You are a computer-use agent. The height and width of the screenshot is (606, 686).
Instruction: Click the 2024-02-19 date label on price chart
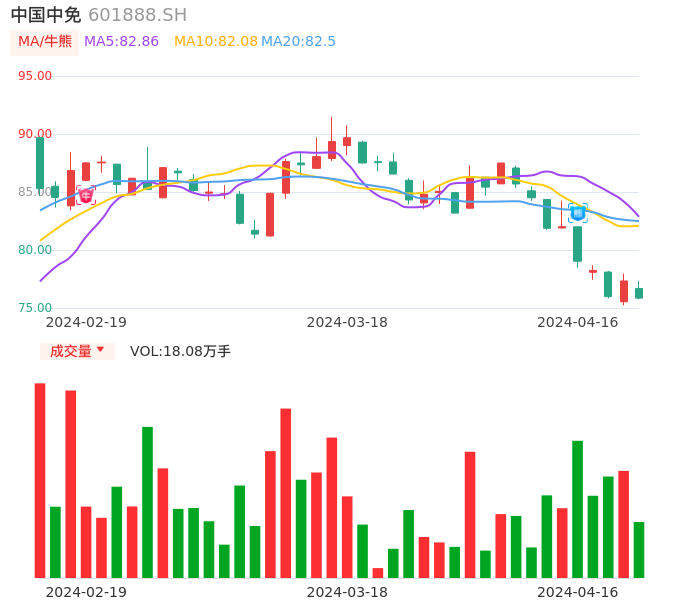click(x=86, y=322)
